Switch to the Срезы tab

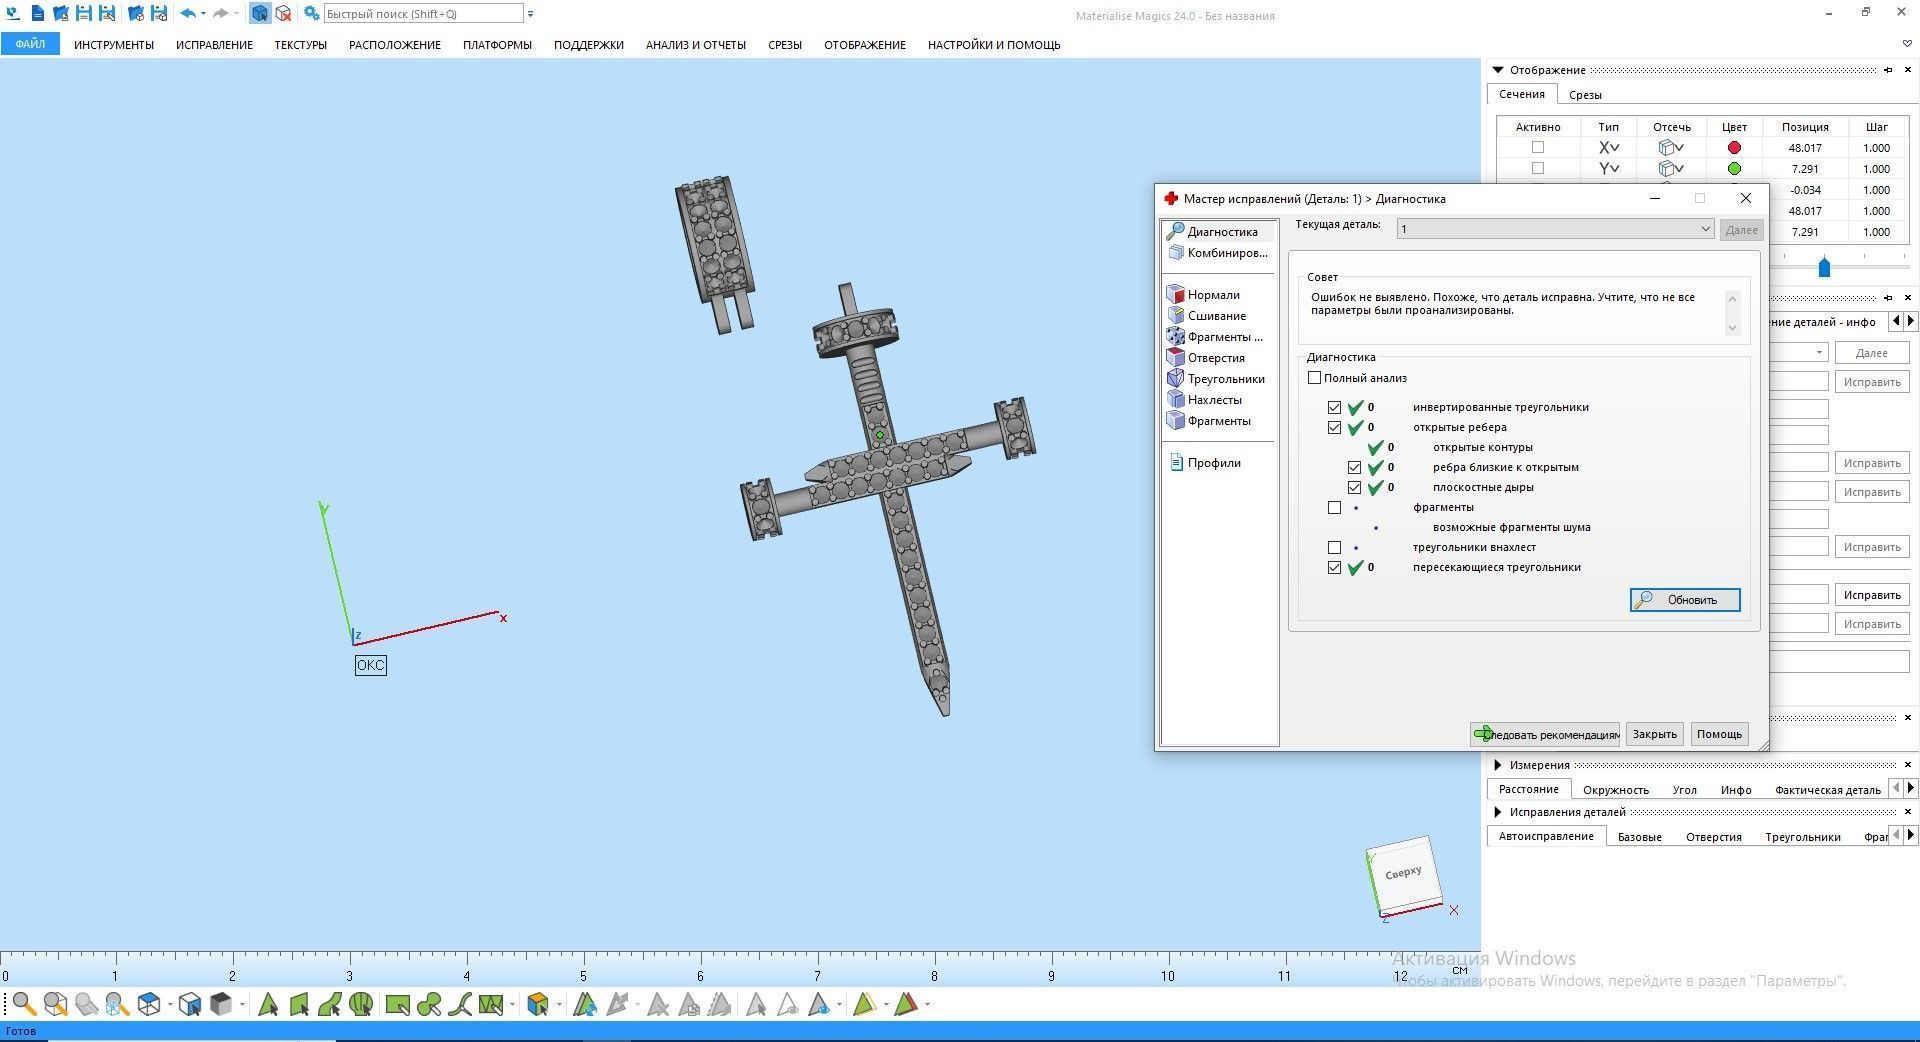coord(1585,95)
